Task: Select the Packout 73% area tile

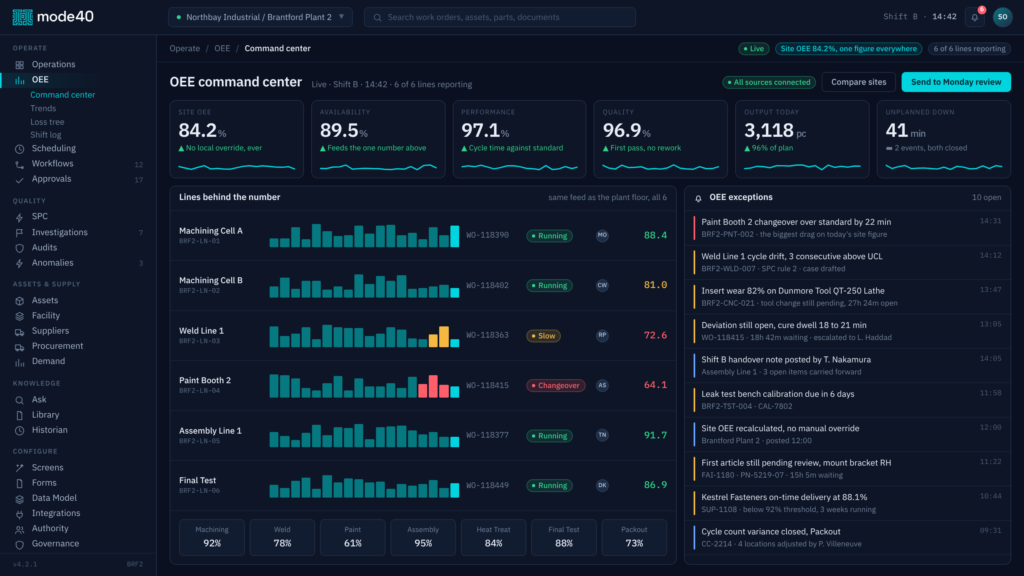Action: (x=634, y=537)
